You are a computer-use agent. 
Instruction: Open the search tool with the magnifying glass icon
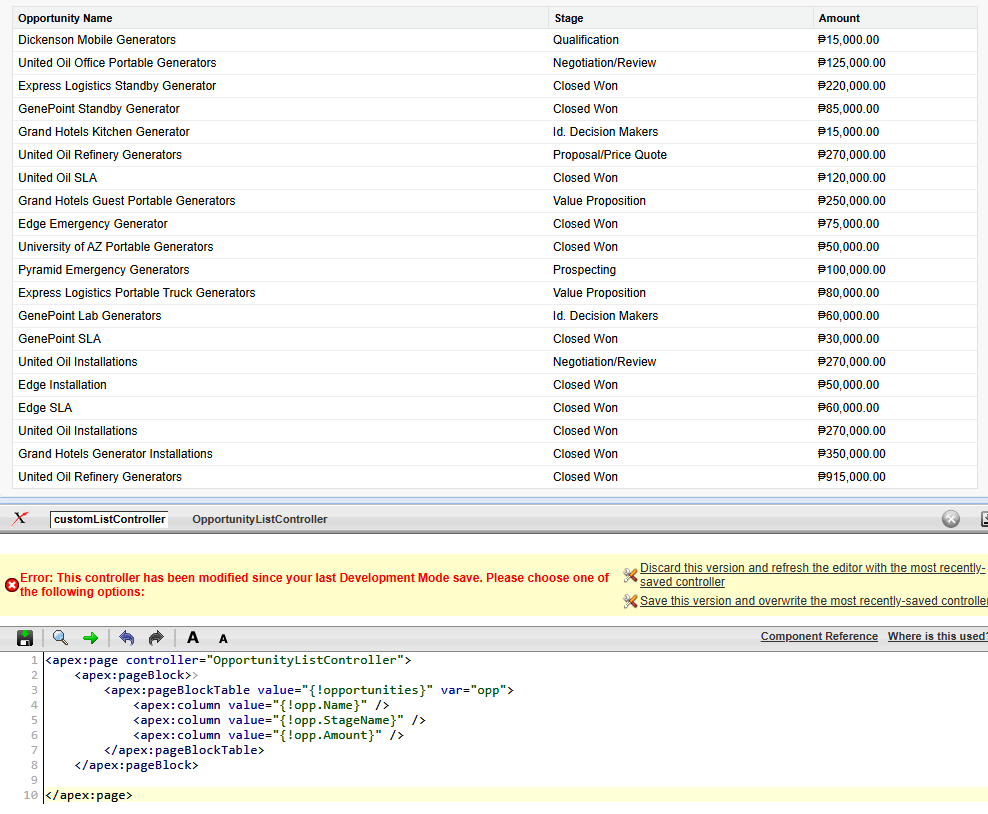click(x=60, y=638)
